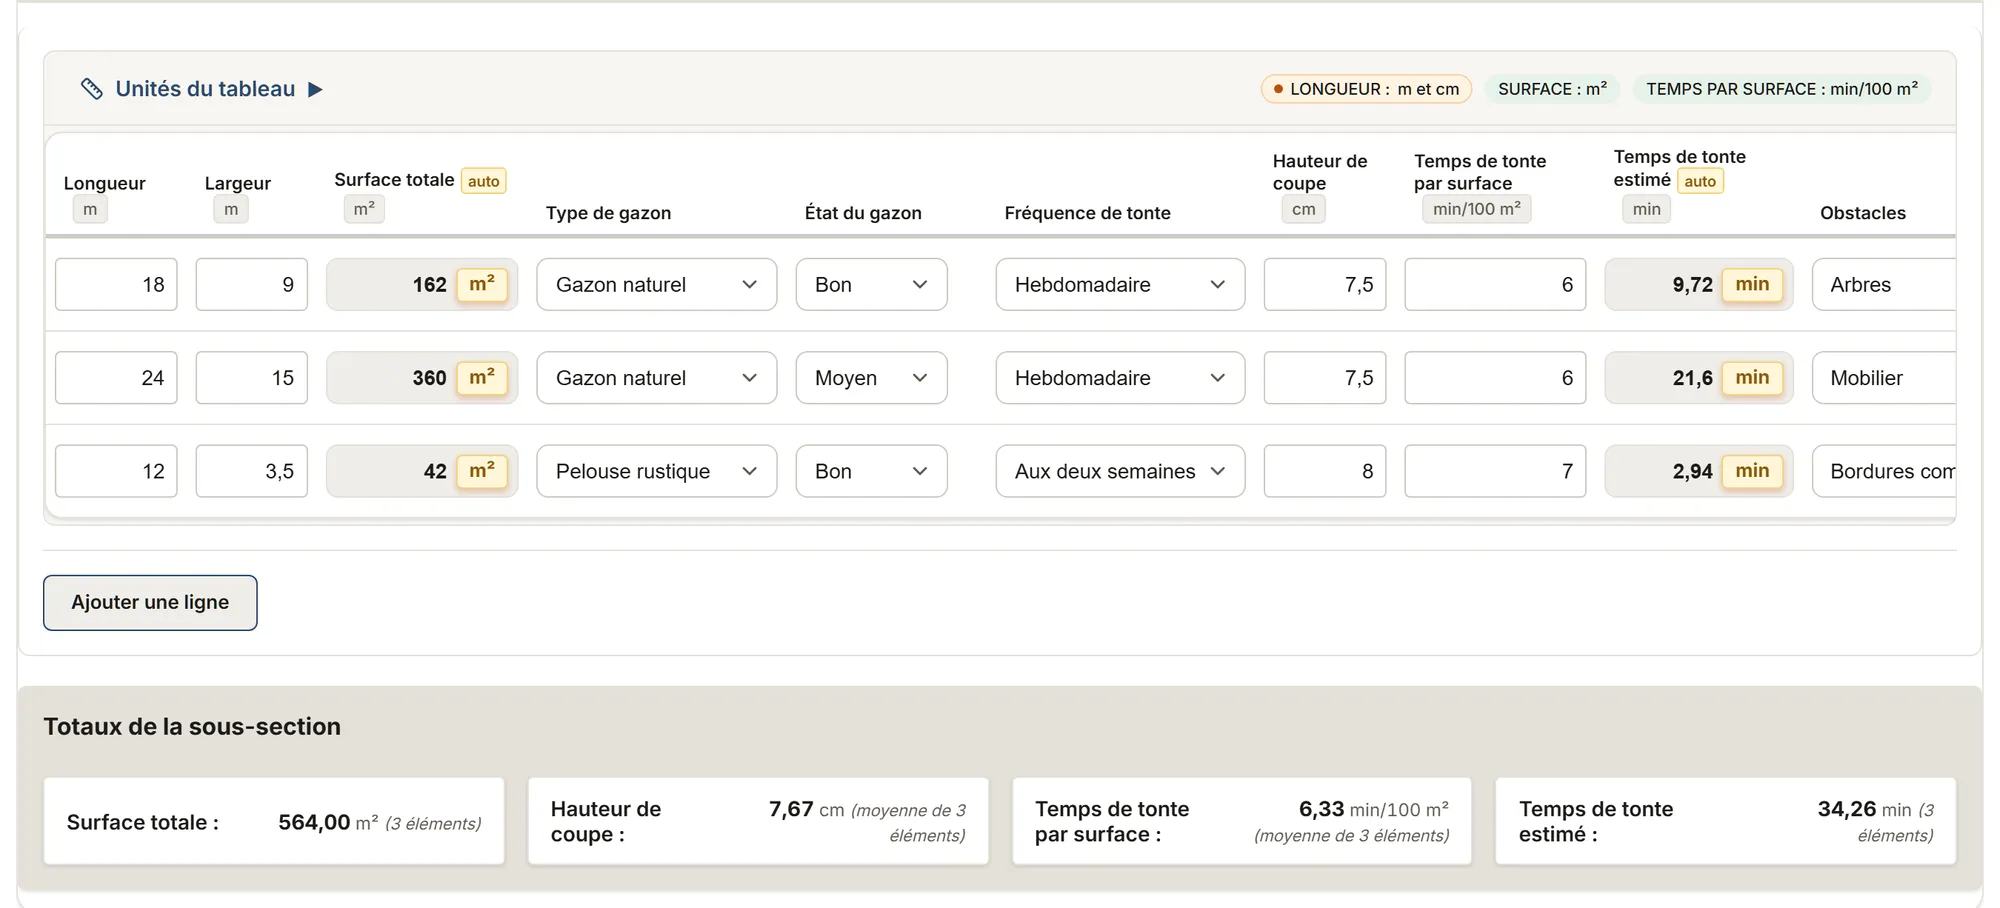Screen dimensions: 2000x908
Task: Open Type de gazon dropdown in 162 m² row
Action: pos(657,285)
